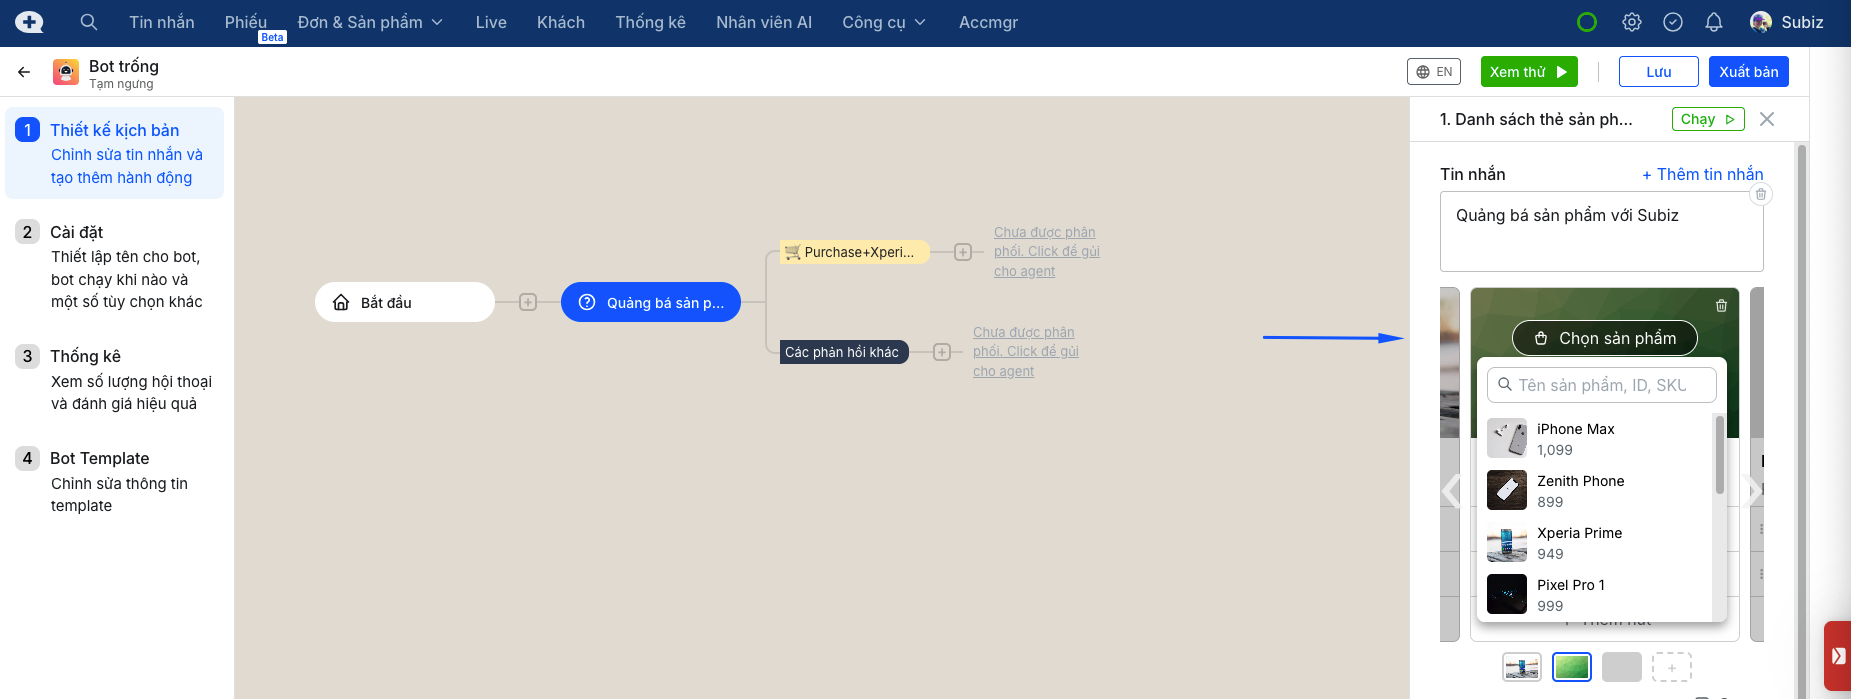This screenshot has width=1851, height=699.
Task: Open the notifications bell
Action: coord(1714,22)
